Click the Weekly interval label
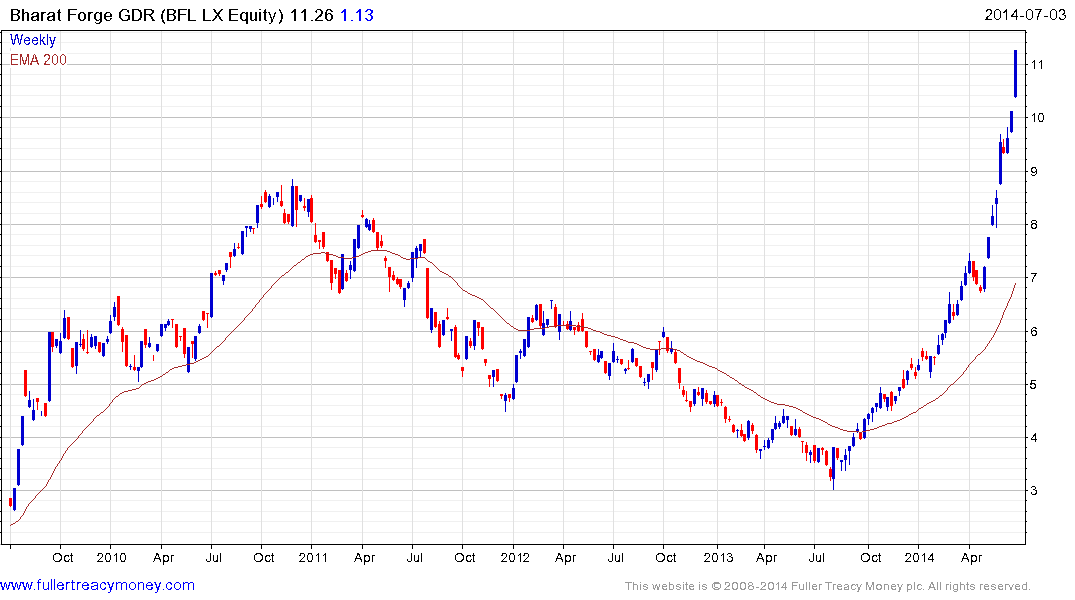The image size is (1075, 600). (x=33, y=40)
